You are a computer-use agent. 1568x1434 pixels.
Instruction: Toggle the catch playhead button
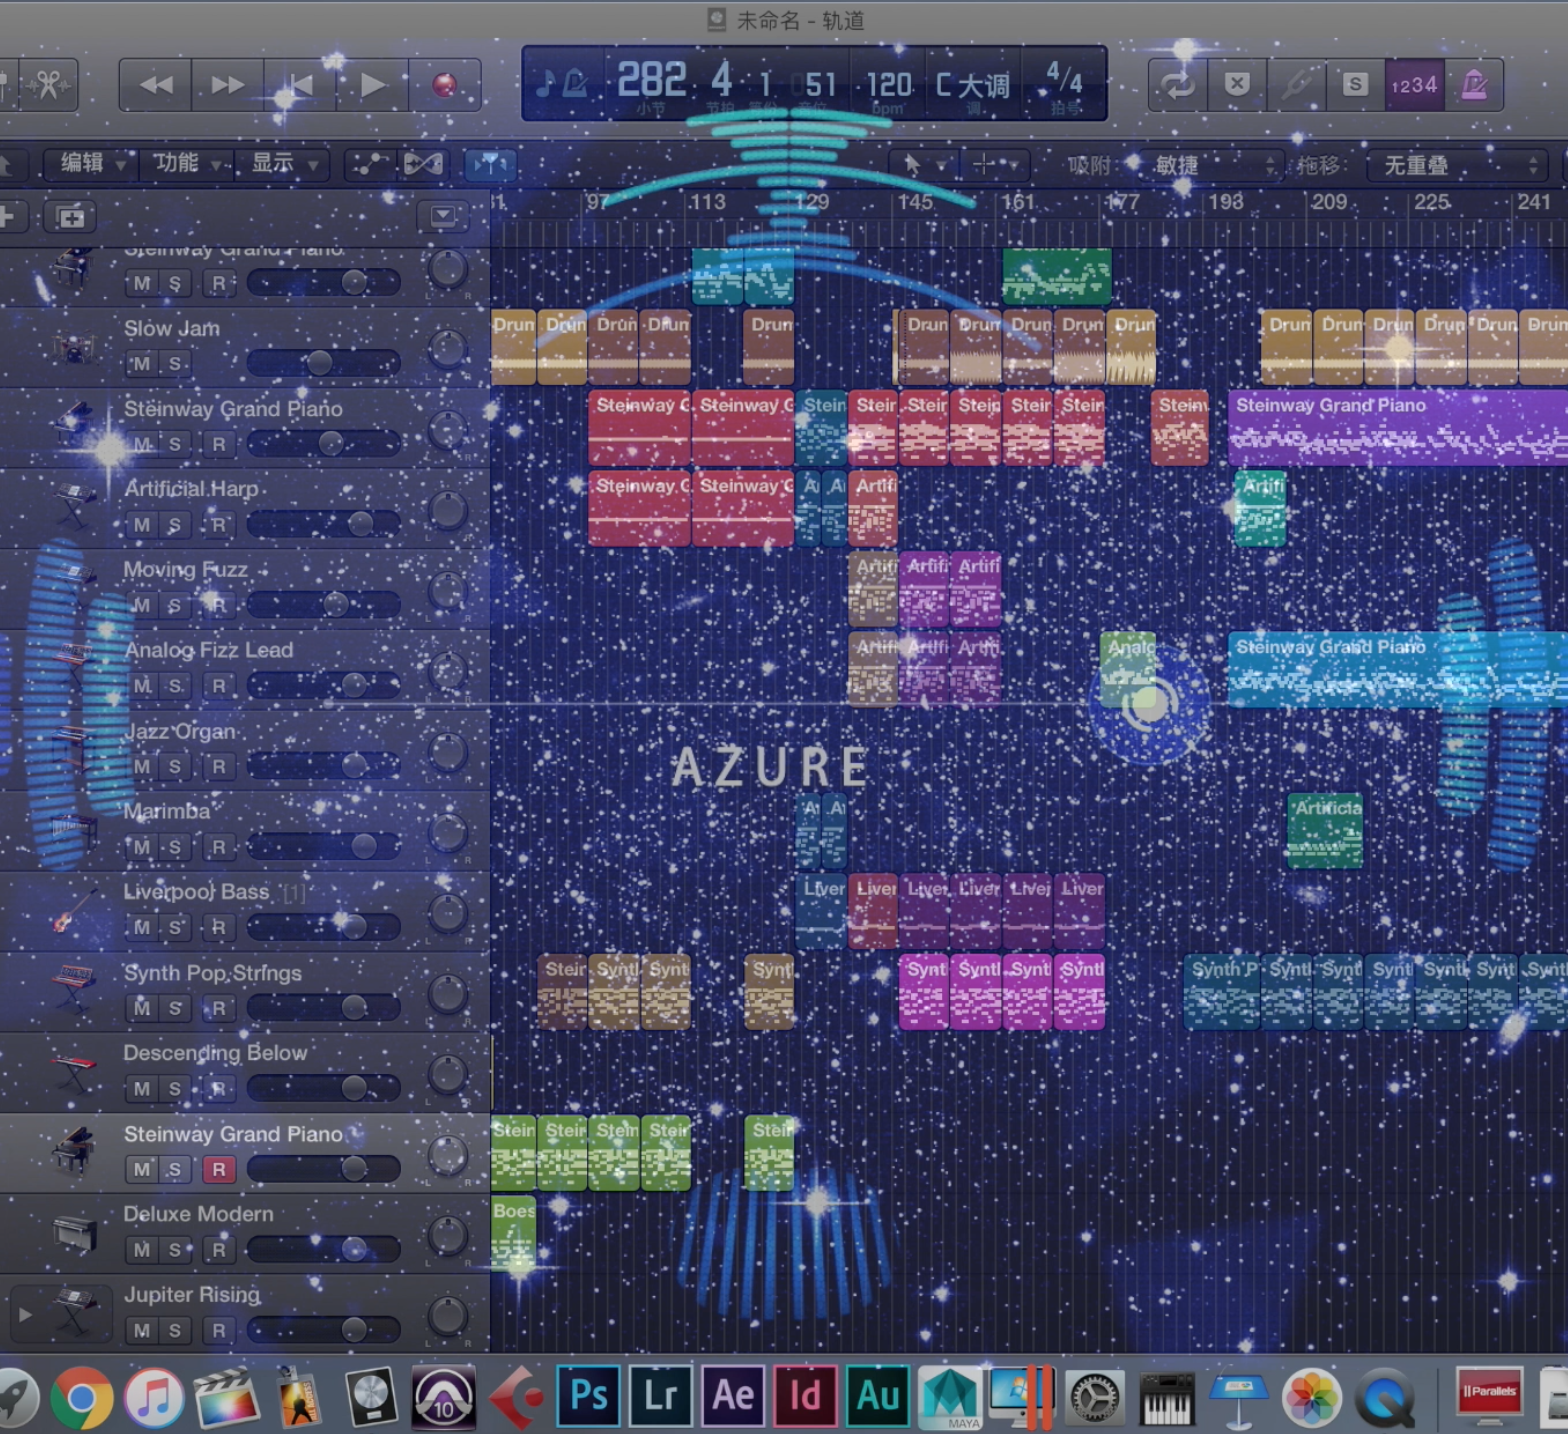pos(490,164)
